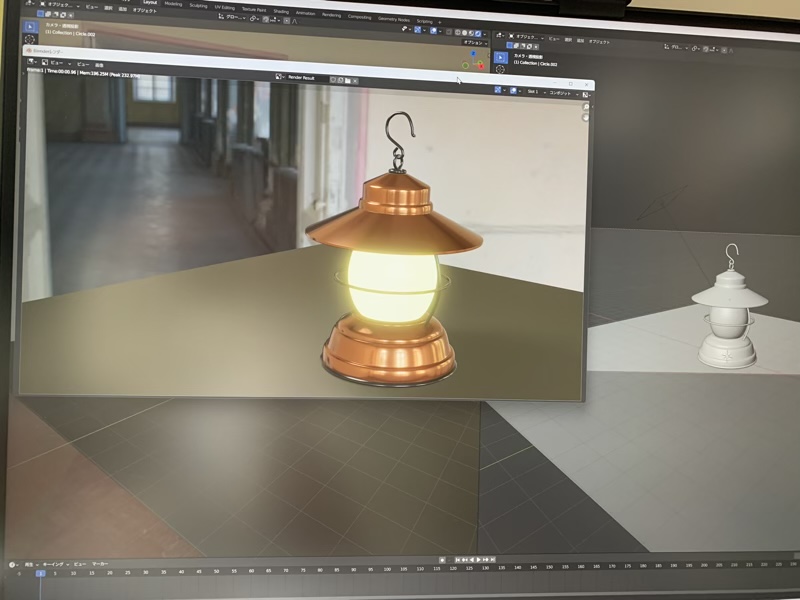Click the Select tool in right viewport
Viewport: 800px width, 600px height.
pos(501,57)
